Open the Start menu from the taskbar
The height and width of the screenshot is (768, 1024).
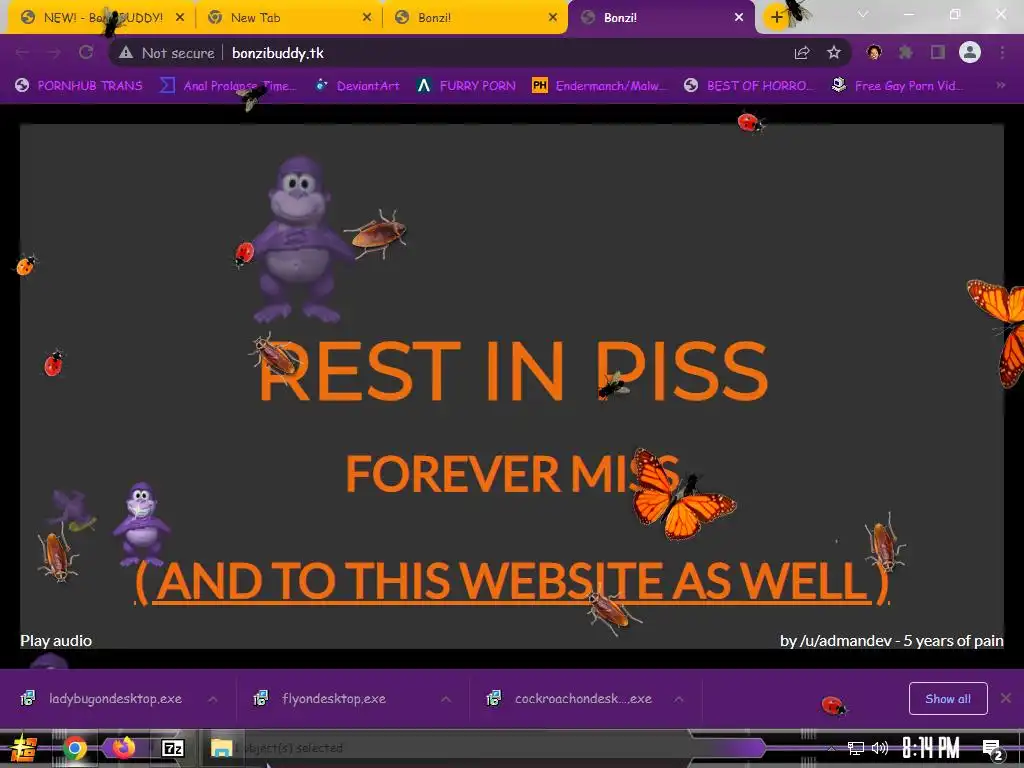pyautogui.click(x=24, y=748)
